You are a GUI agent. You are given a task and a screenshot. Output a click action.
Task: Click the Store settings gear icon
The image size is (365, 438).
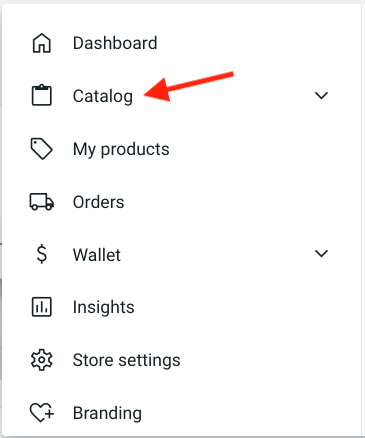pos(42,360)
